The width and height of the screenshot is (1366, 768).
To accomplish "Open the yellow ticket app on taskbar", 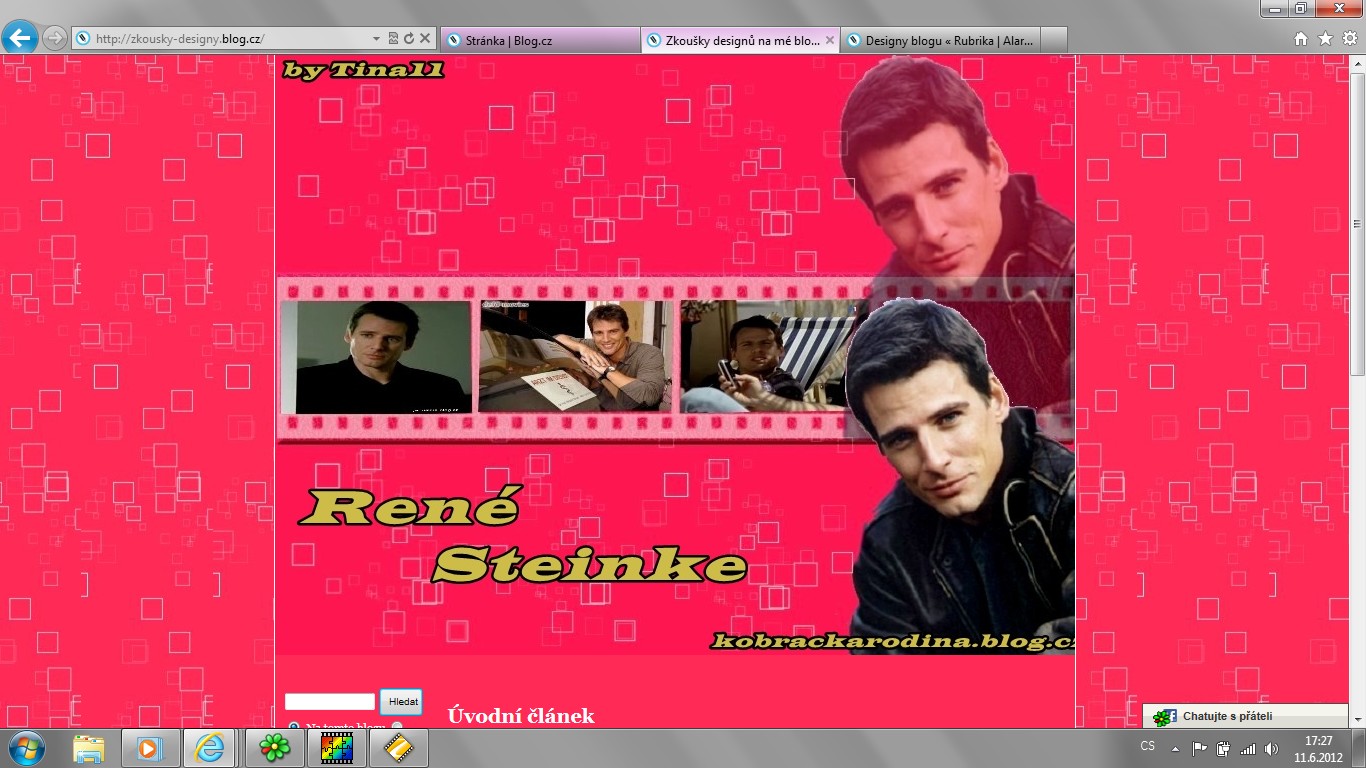I will click(x=398, y=748).
